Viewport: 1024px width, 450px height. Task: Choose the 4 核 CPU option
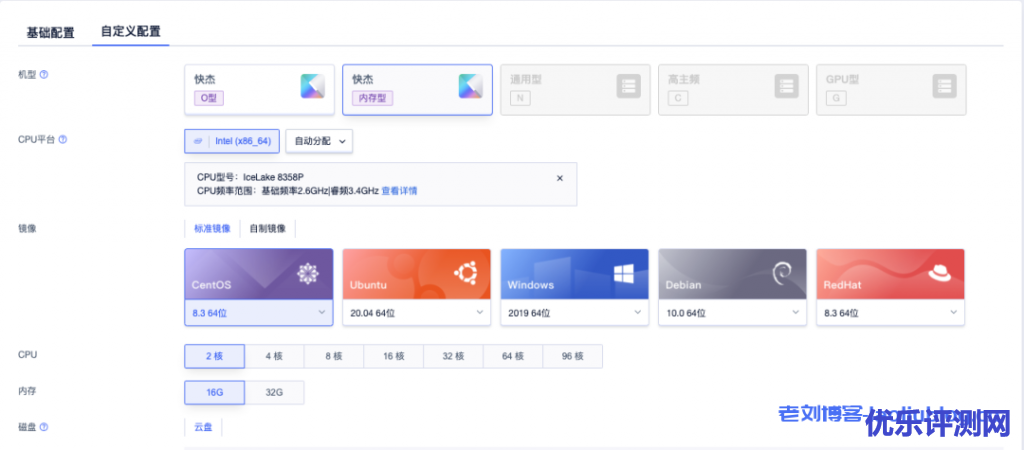(274, 357)
